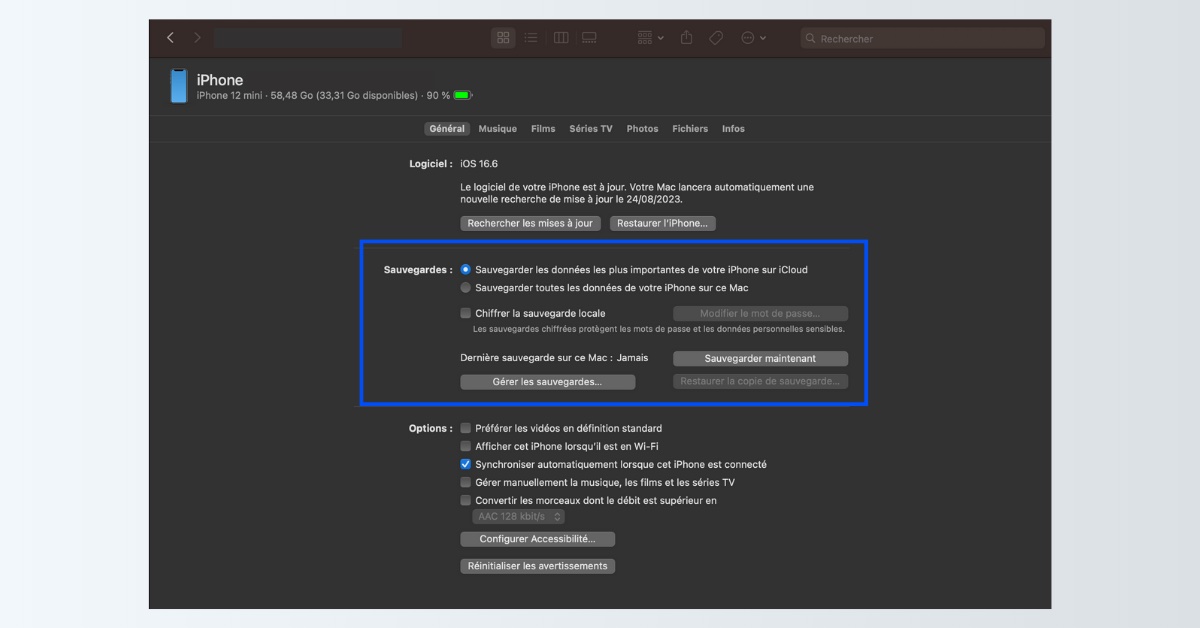Switch to gallery view
Image resolution: width=1200 pixels, height=628 pixels.
click(x=589, y=38)
